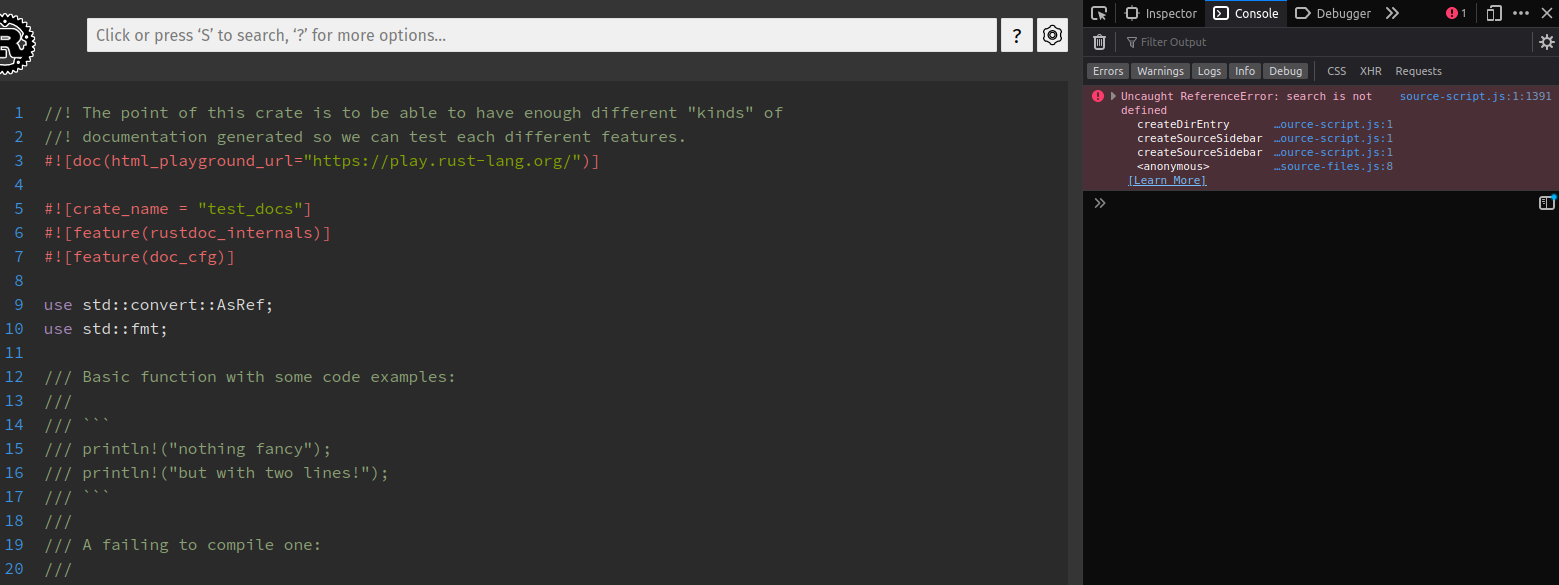Toggle the Warnings log filter
Image resolution: width=1559 pixels, height=585 pixels.
coord(1160,71)
